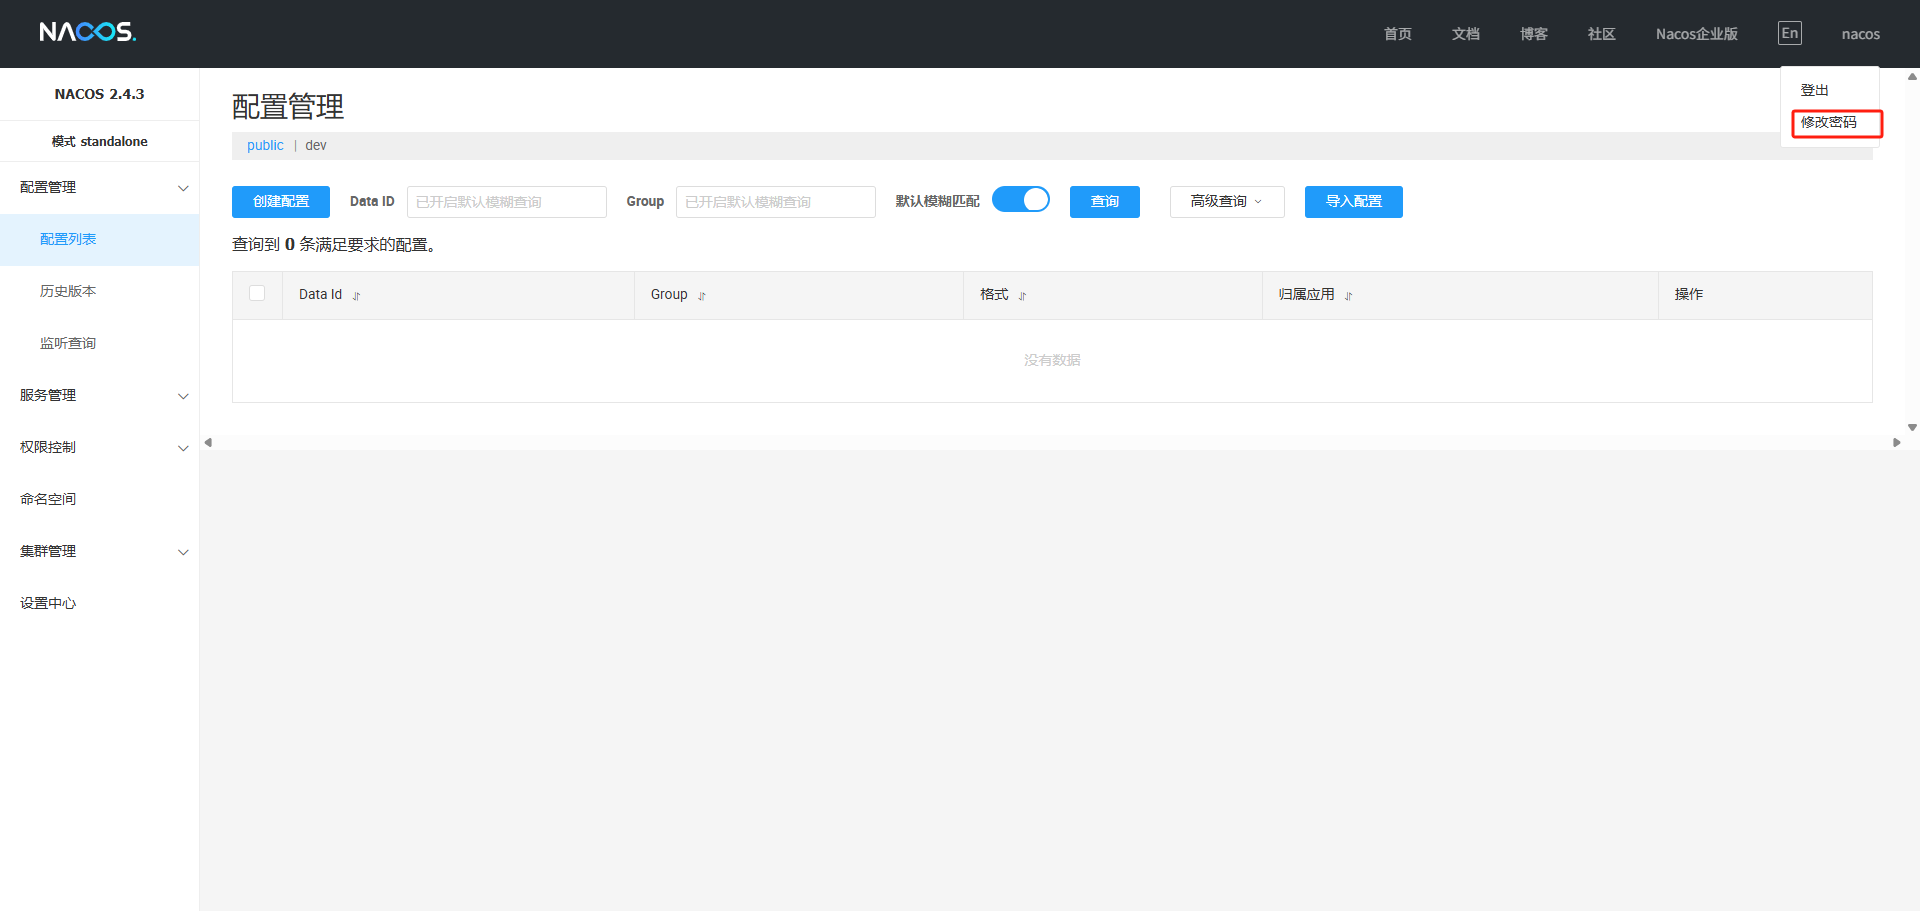
Task: Sort by 归属应用 column icon
Action: point(1348,296)
